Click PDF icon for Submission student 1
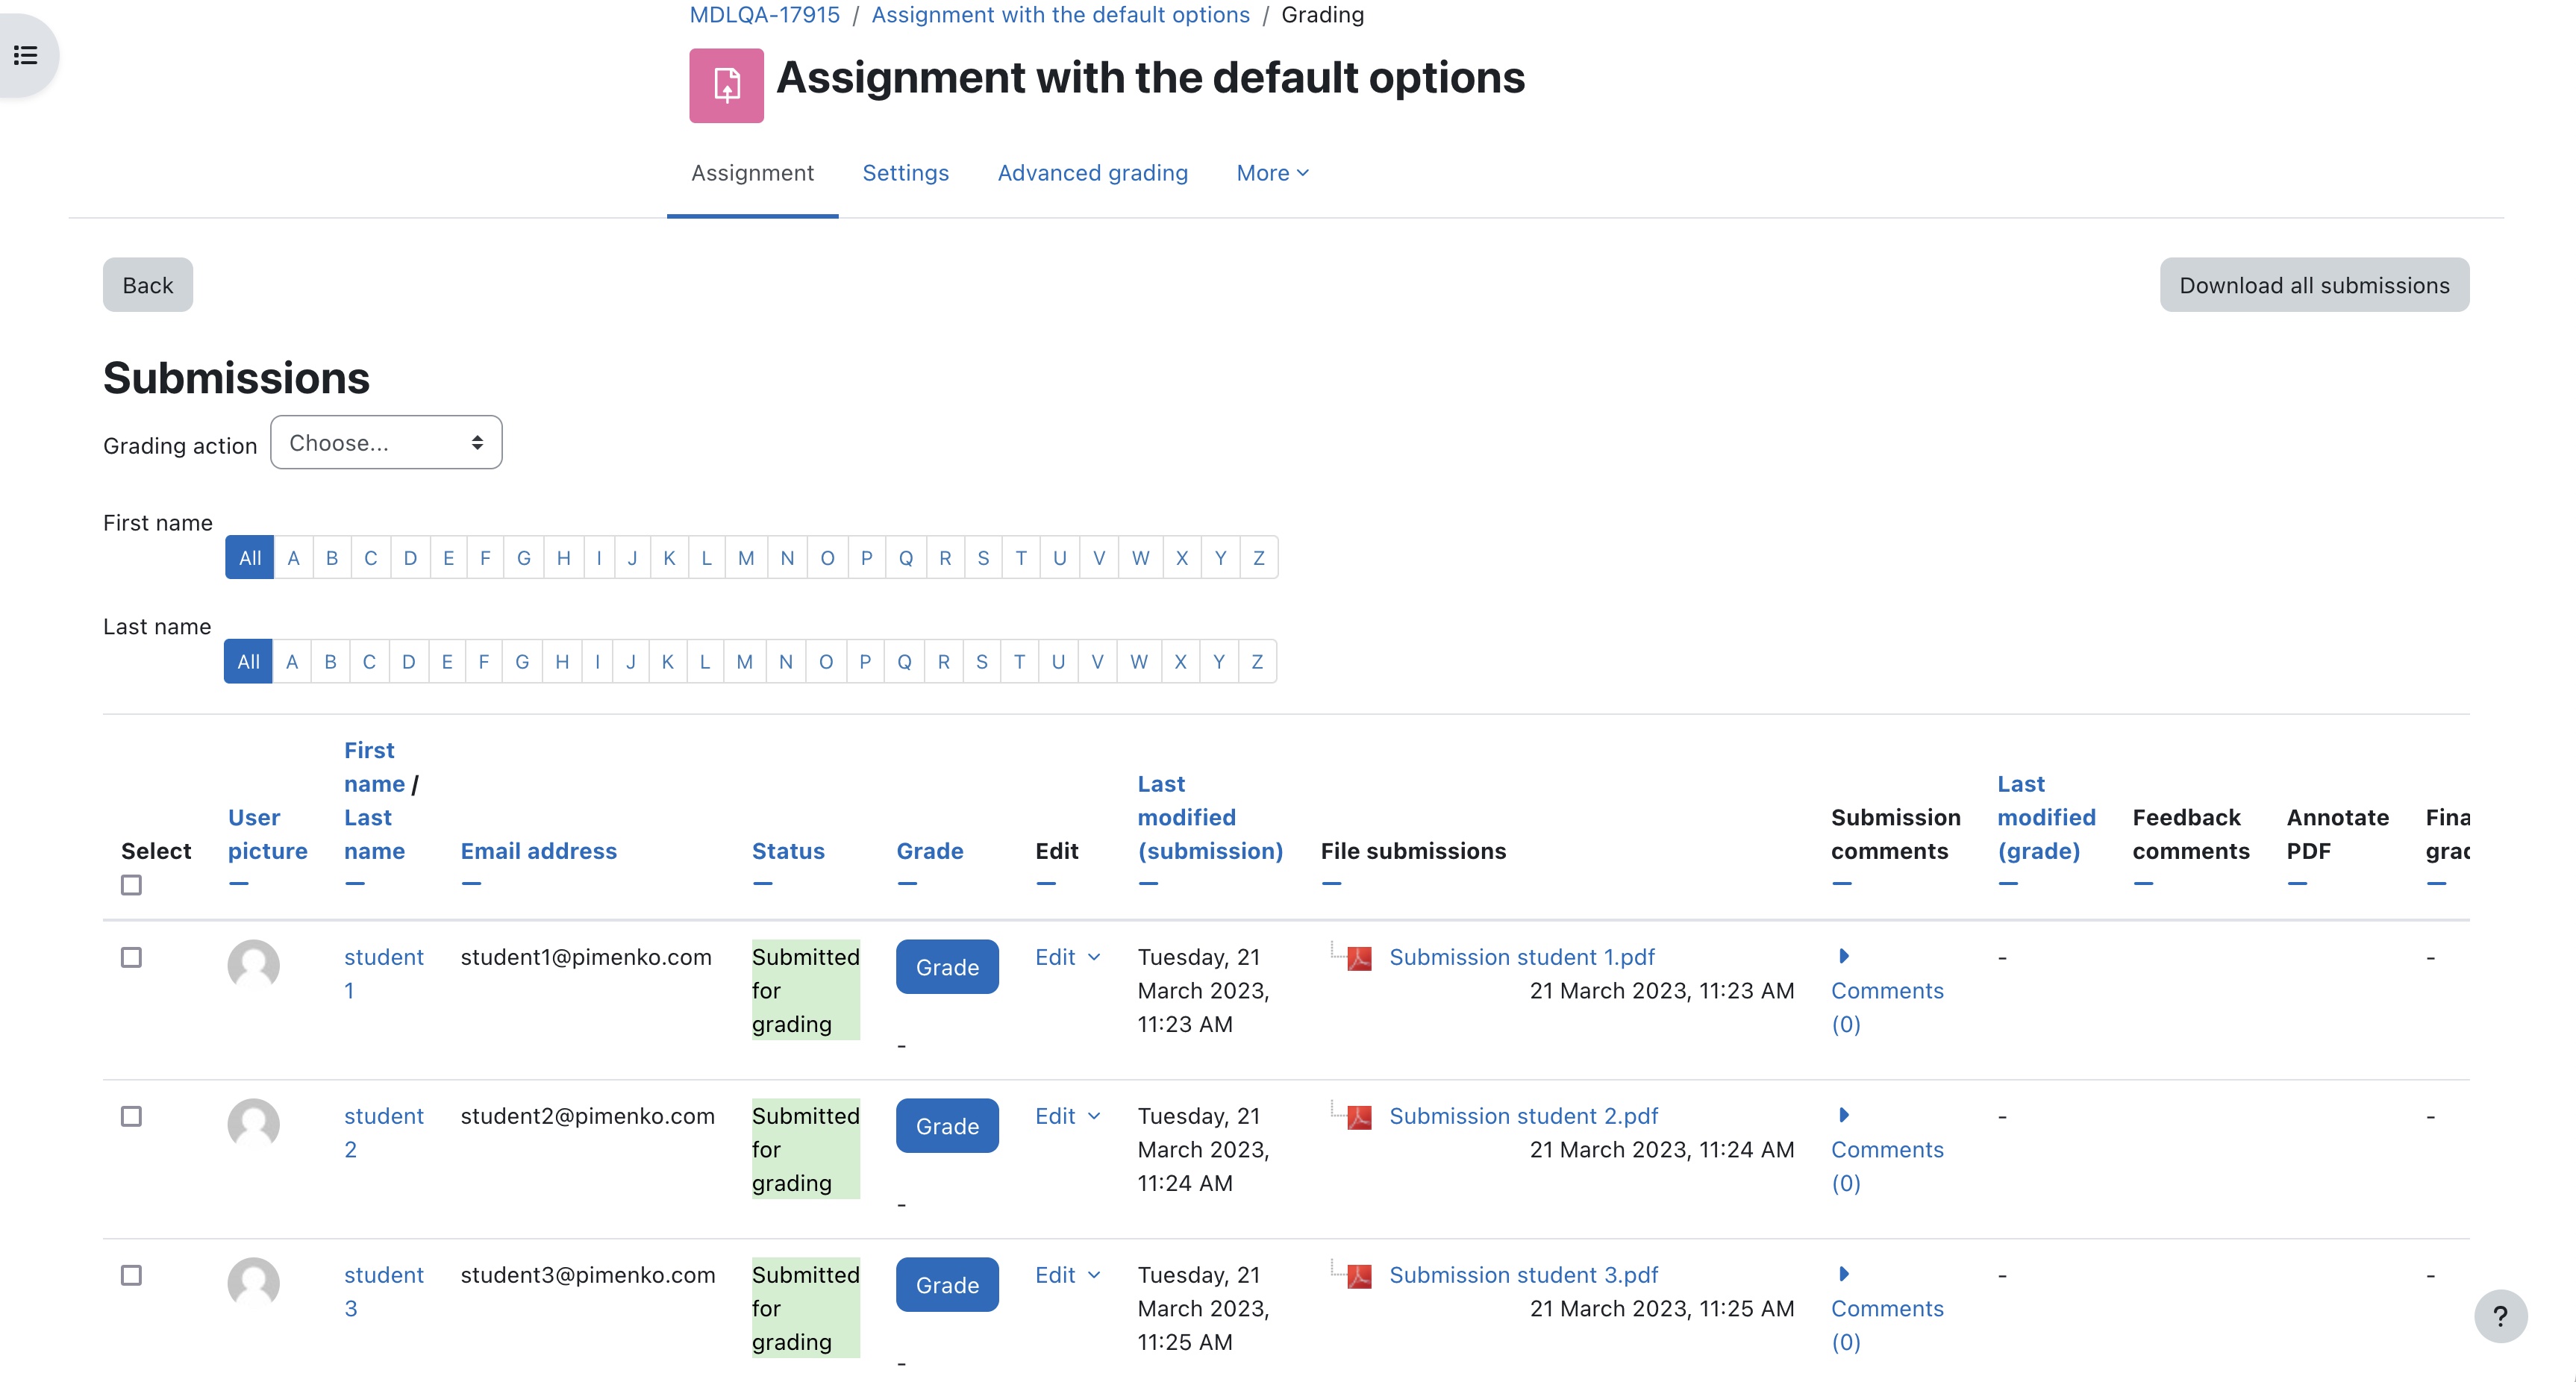 click(1359, 958)
